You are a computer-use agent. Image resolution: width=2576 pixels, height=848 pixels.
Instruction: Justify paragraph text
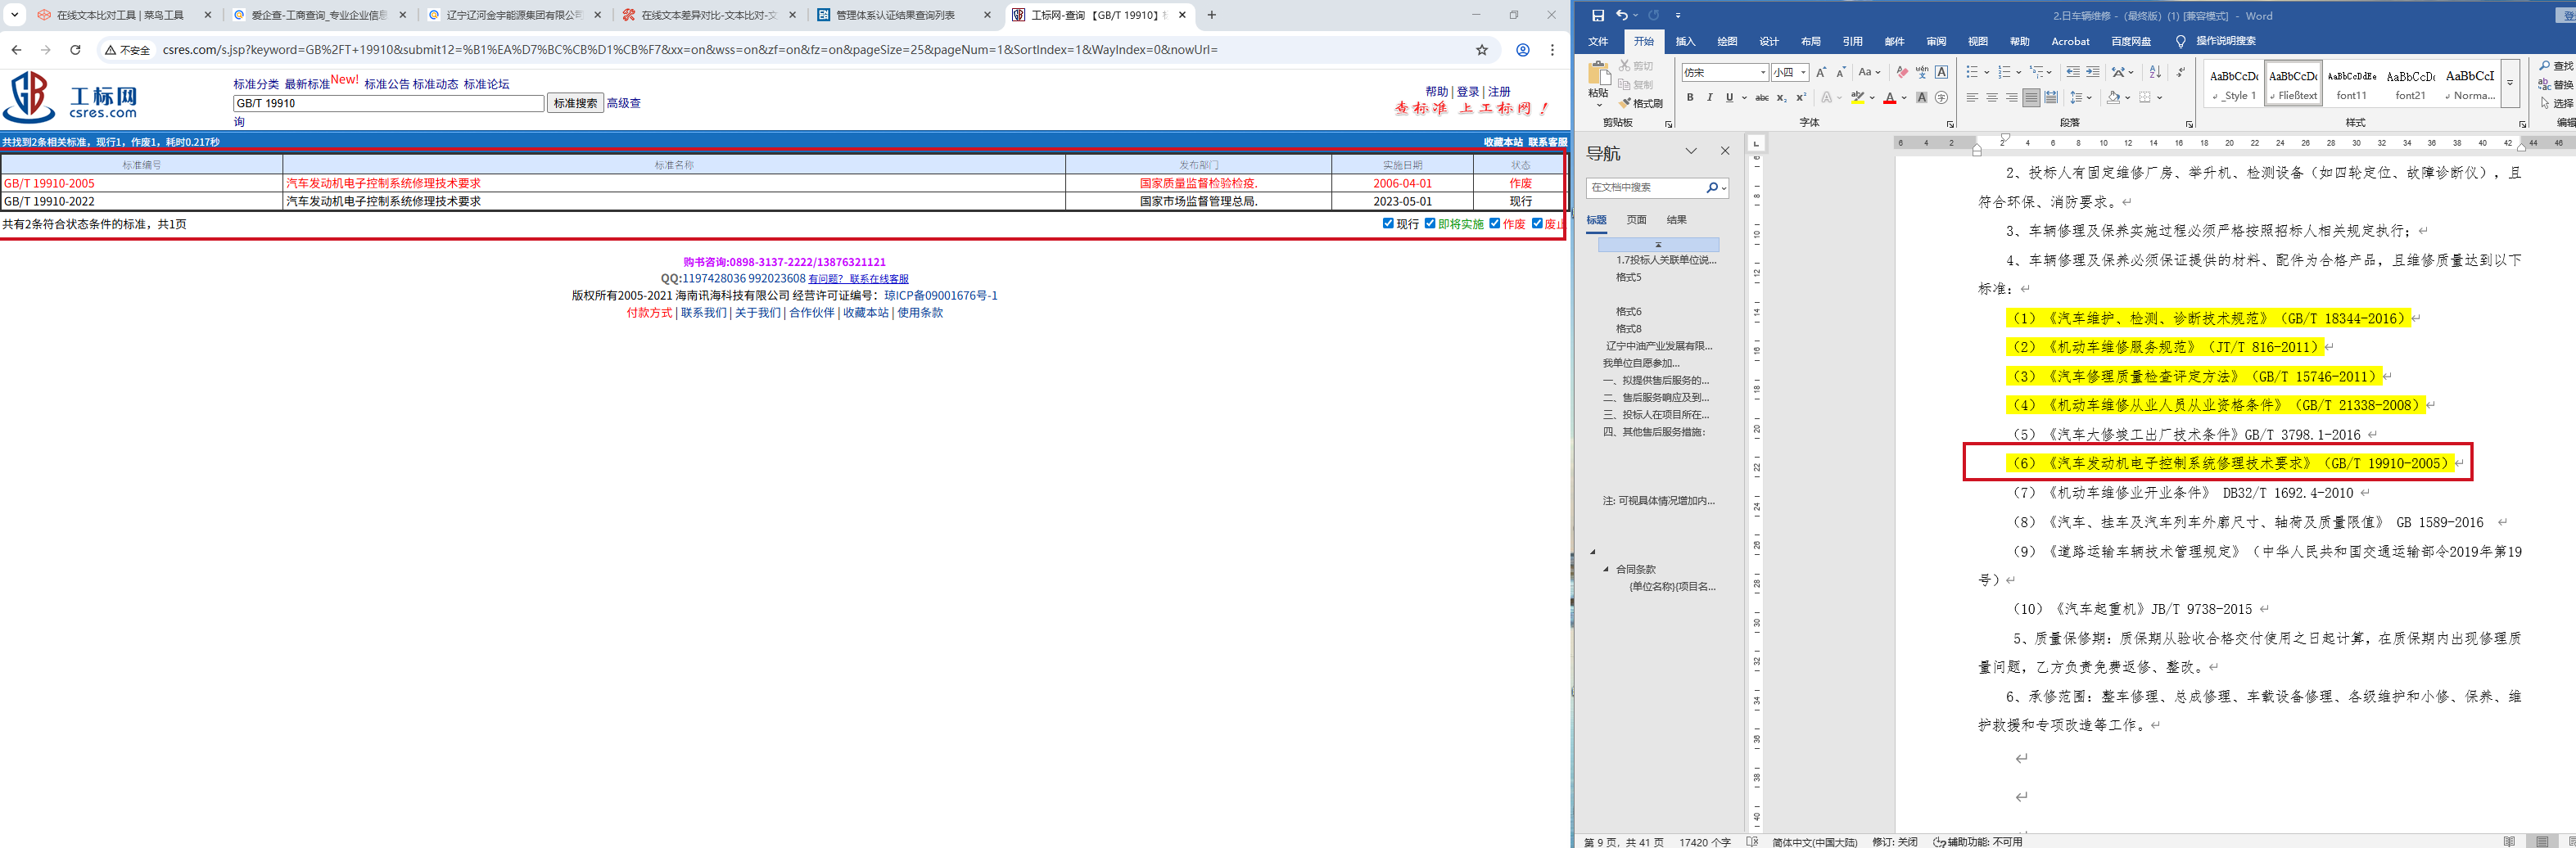pyautogui.click(x=2031, y=98)
